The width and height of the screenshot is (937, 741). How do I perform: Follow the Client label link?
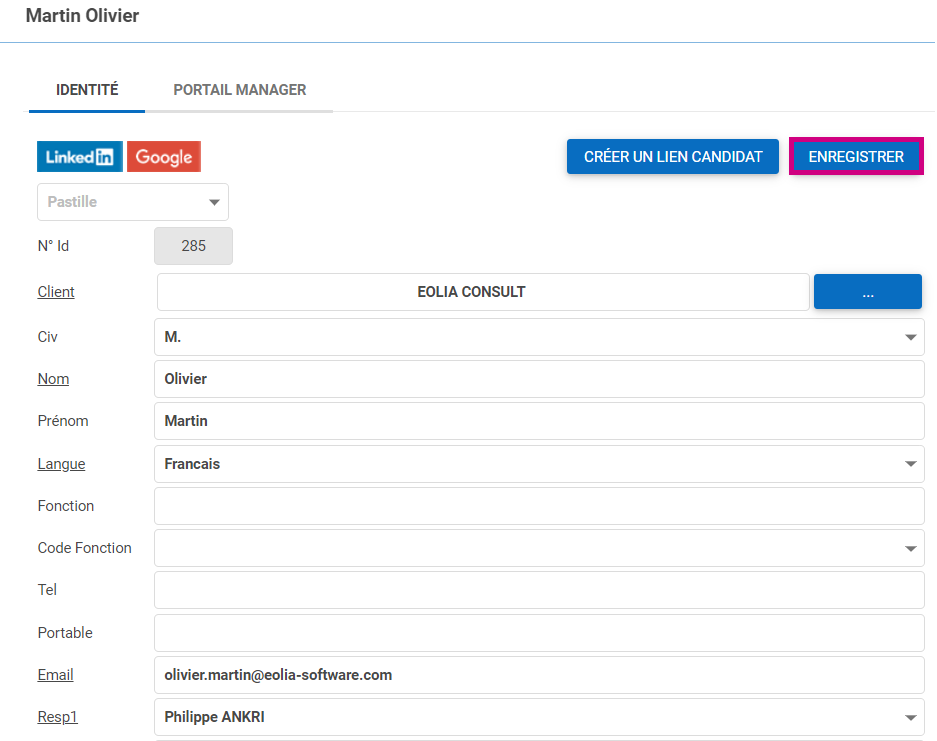point(56,292)
